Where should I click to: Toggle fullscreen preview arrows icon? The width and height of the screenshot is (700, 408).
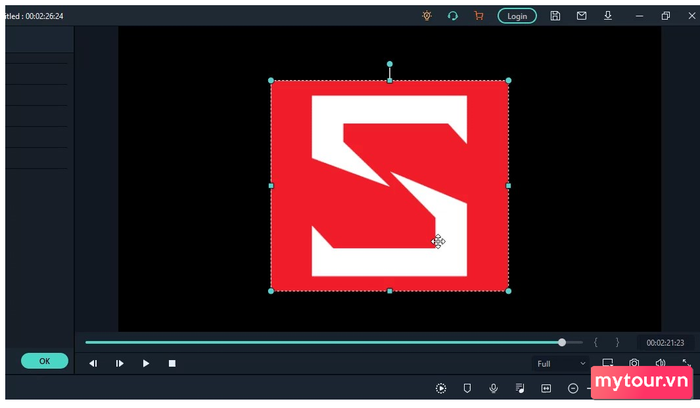687,362
